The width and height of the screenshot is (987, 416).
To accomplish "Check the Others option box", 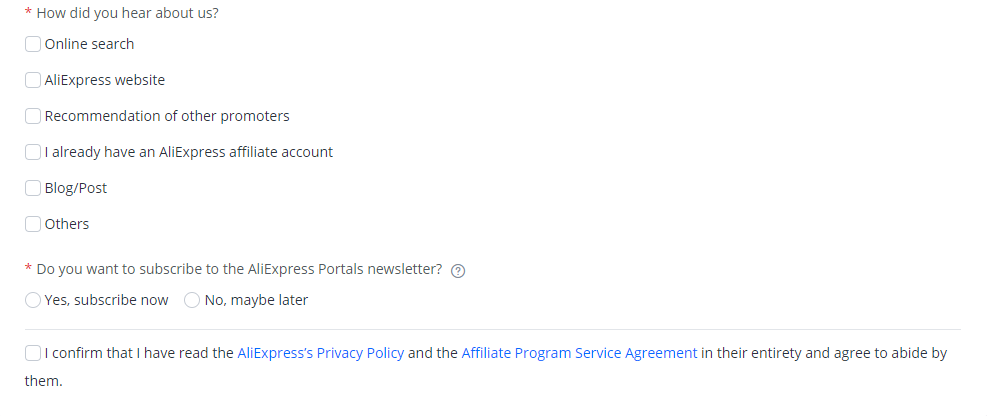I will pyautogui.click(x=33, y=224).
